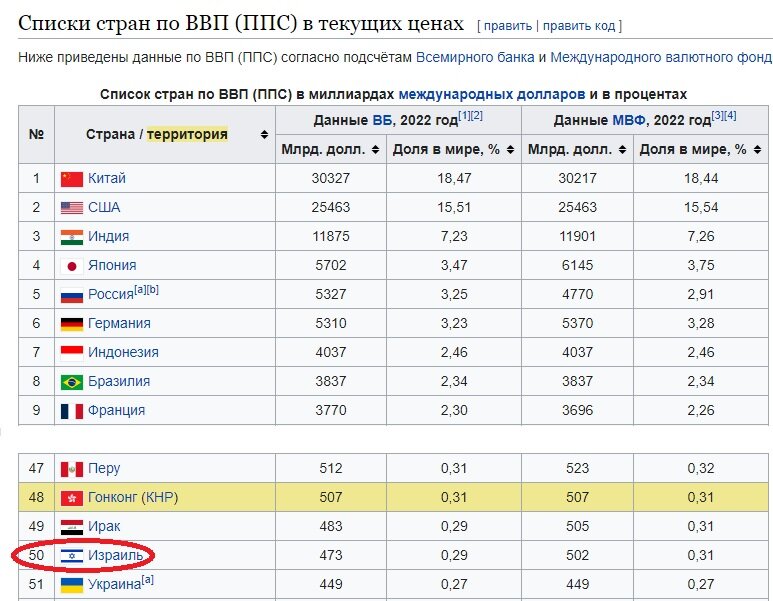Click the Indonesia flag icon
The image size is (773, 601).
pyautogui.click(x=71, y=353)
